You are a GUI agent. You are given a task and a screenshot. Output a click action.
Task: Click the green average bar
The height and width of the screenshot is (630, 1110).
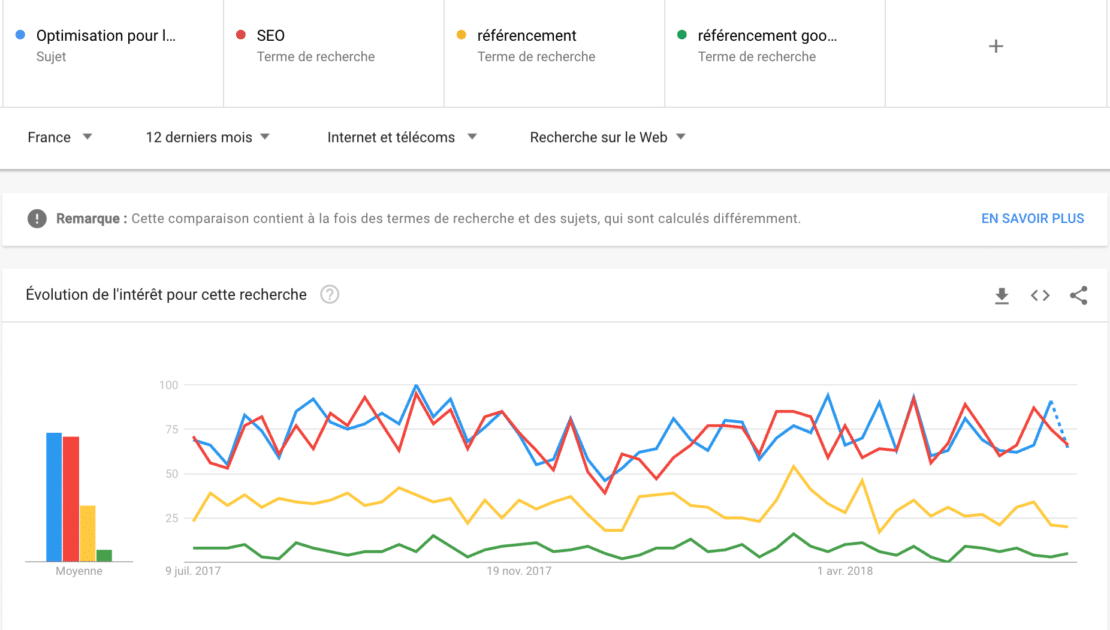(x=104, y=555)
